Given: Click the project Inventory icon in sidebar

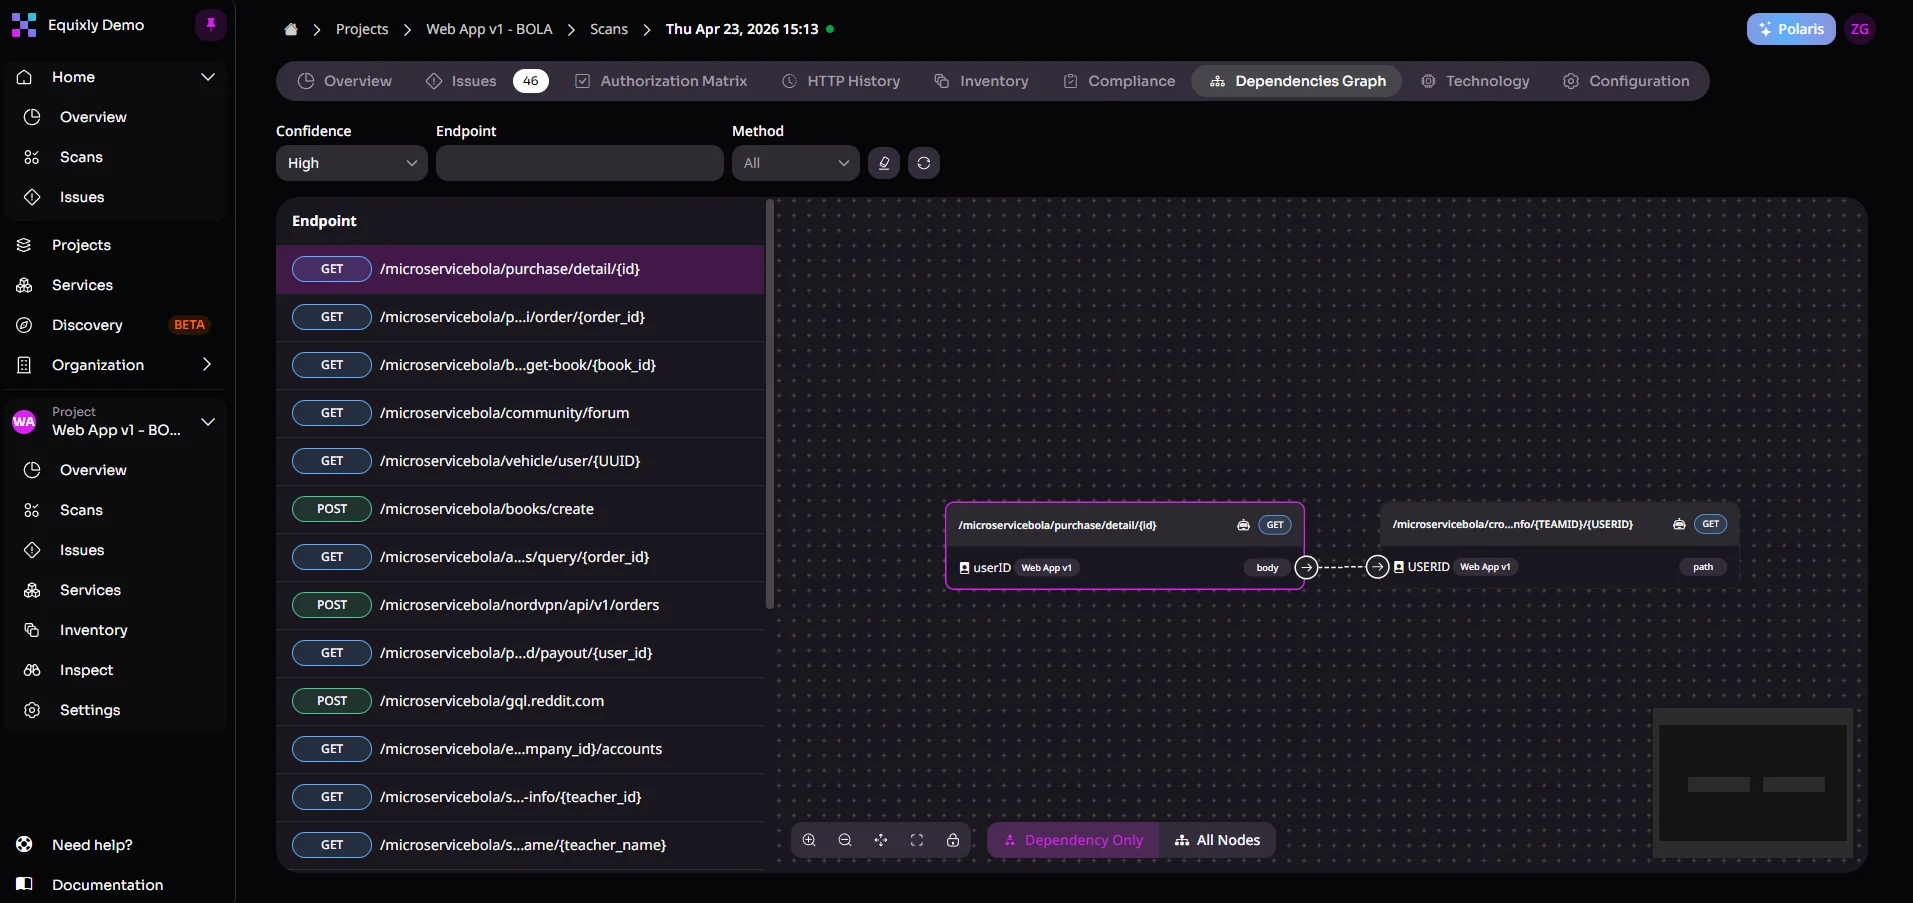Looking at the screenshot, I should pyautogui.click(x=32, y=630).
